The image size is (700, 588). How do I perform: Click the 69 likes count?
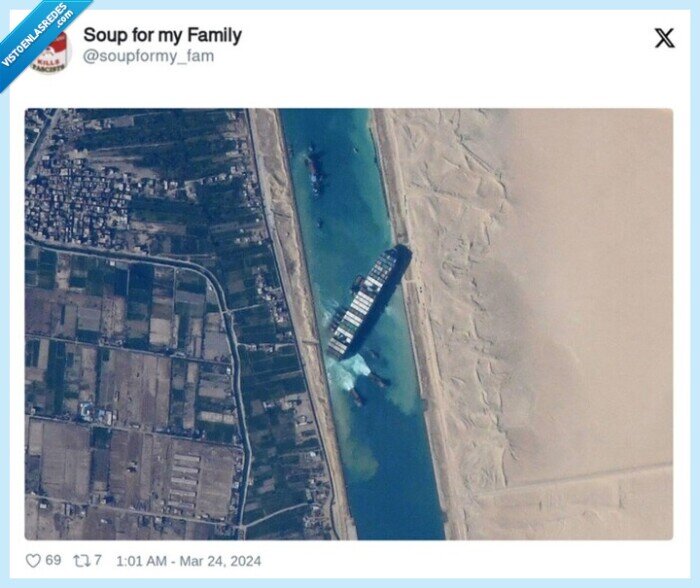click(x=53, y=560)
